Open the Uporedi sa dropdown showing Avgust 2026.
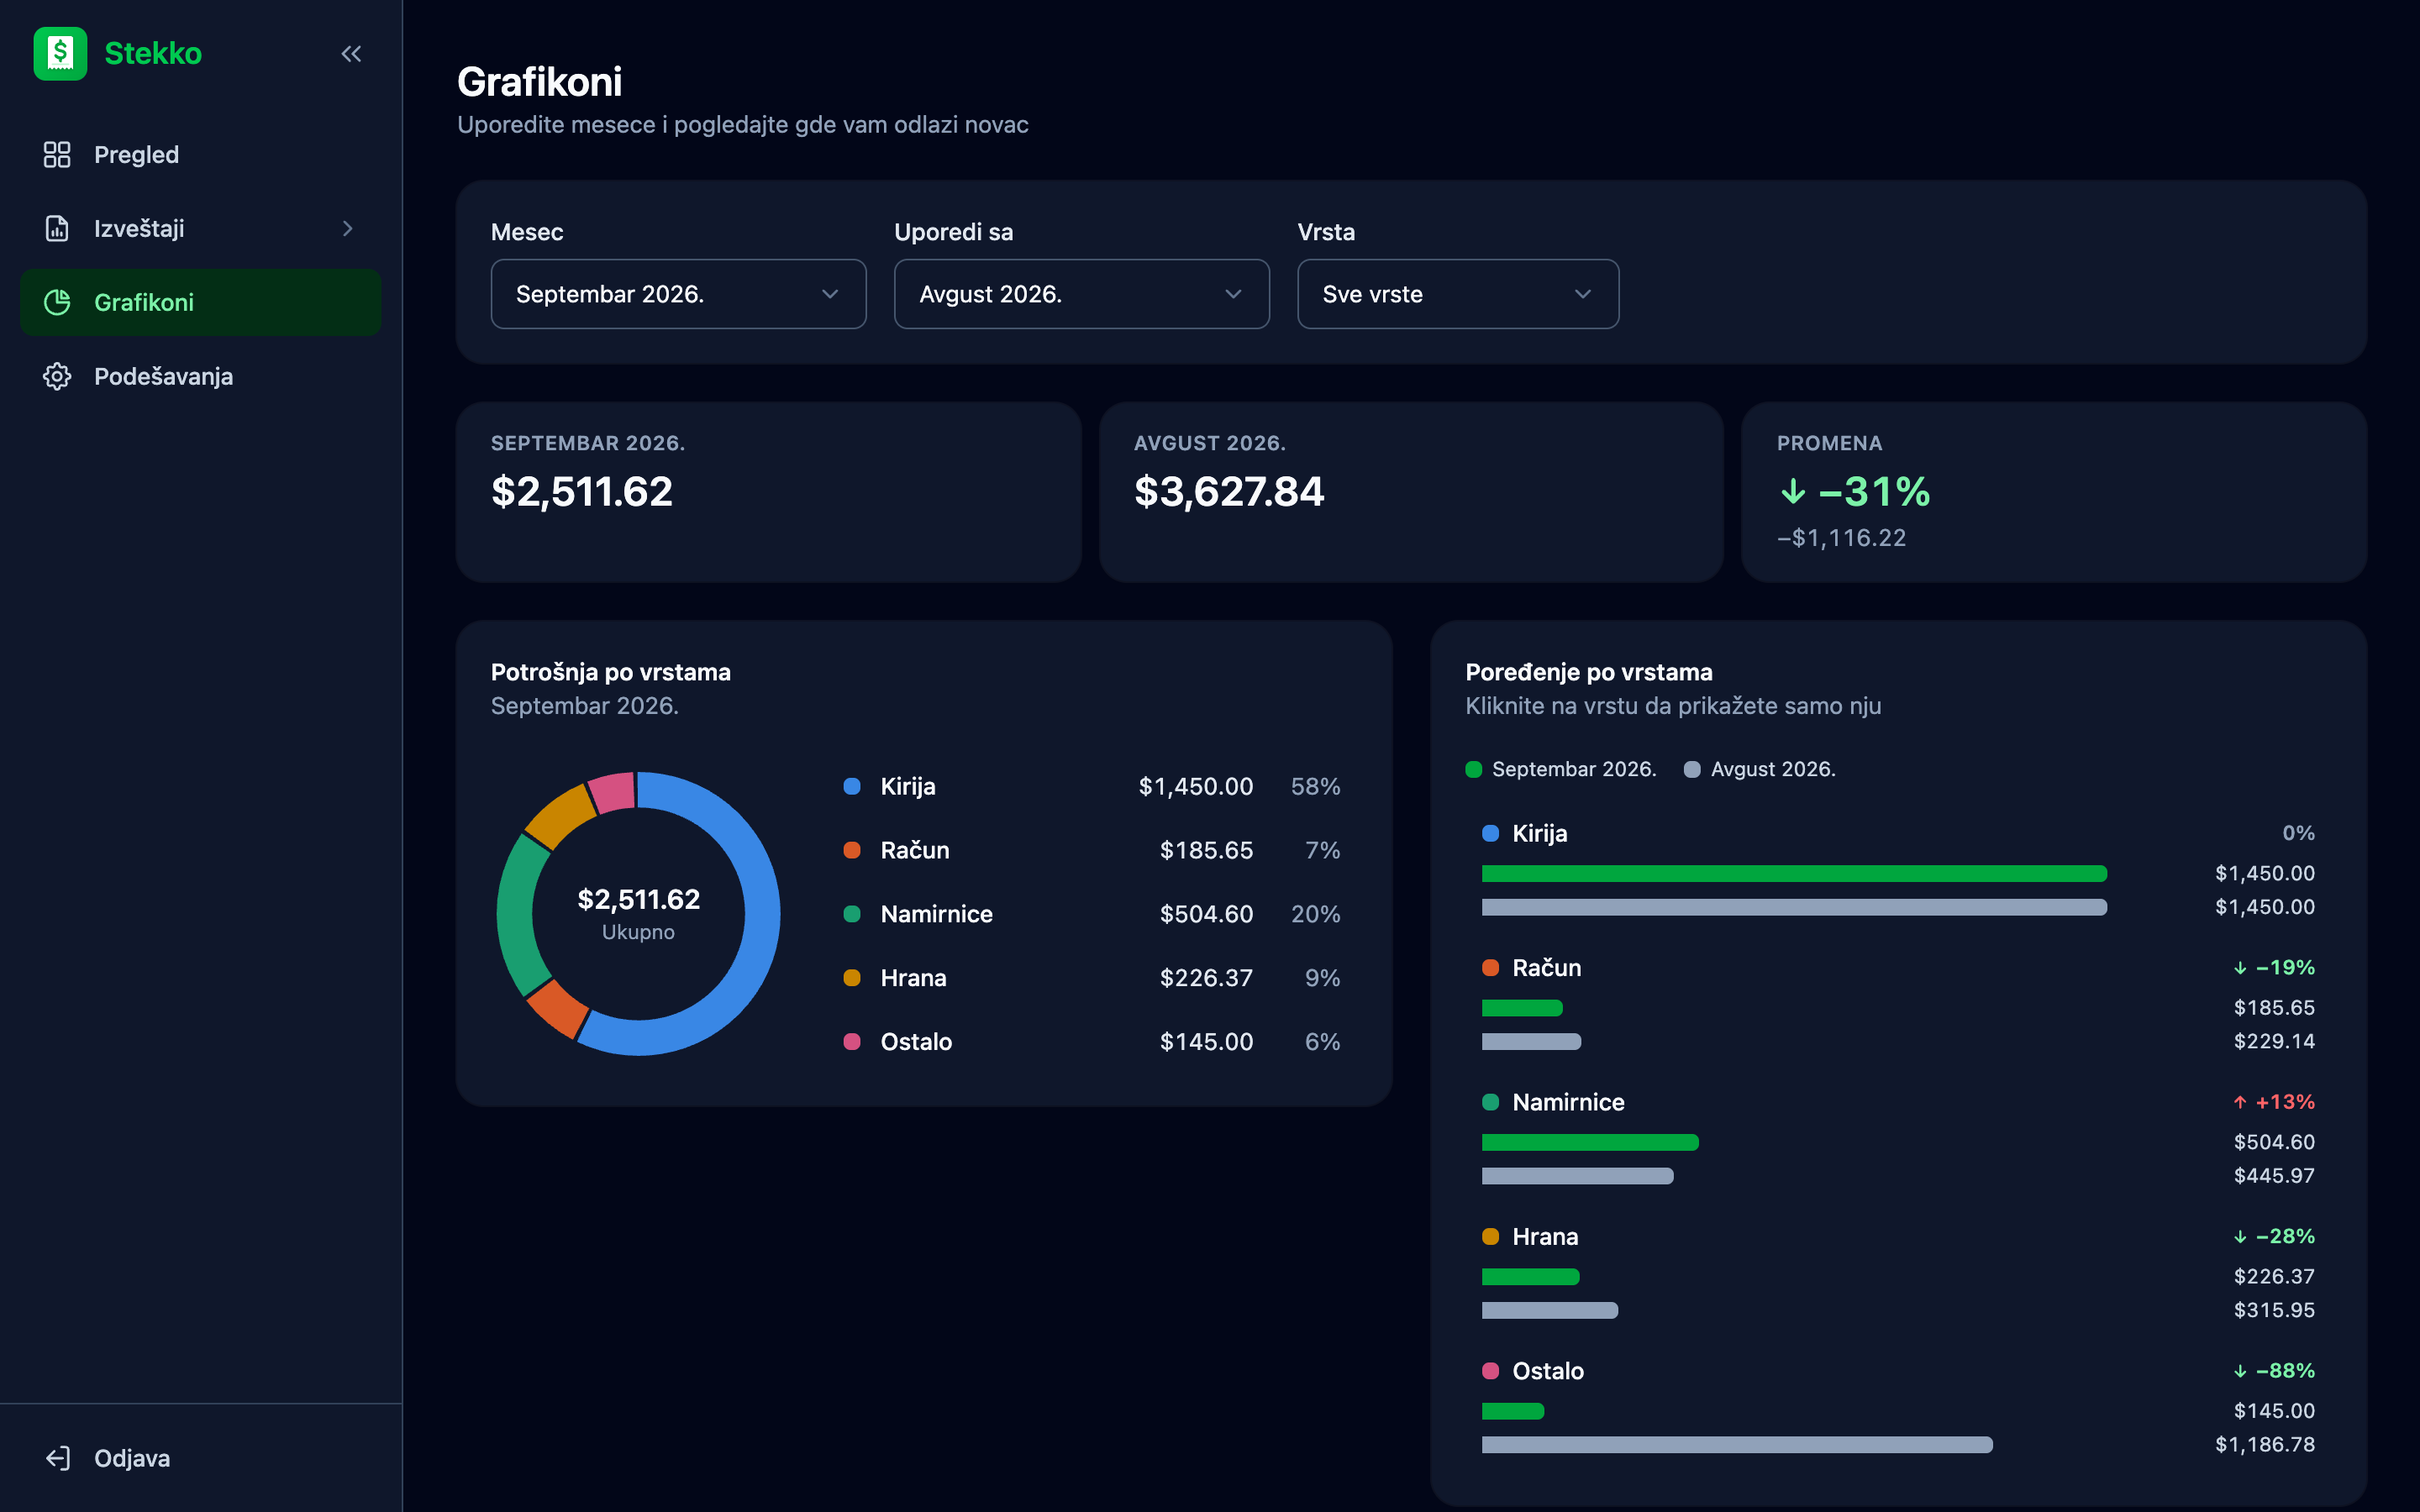Screen dimensions: 2420x1512 [x=1081, y=294]
